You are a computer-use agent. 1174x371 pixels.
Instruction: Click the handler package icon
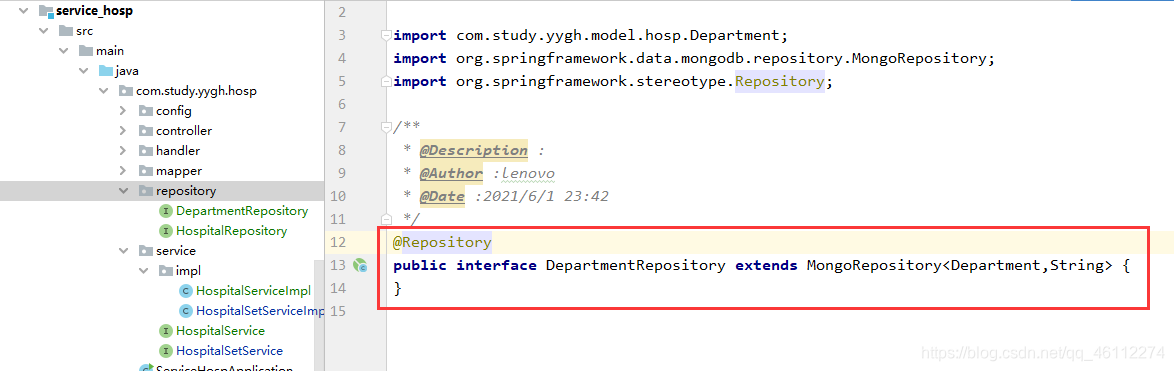(x=145, y=150)
